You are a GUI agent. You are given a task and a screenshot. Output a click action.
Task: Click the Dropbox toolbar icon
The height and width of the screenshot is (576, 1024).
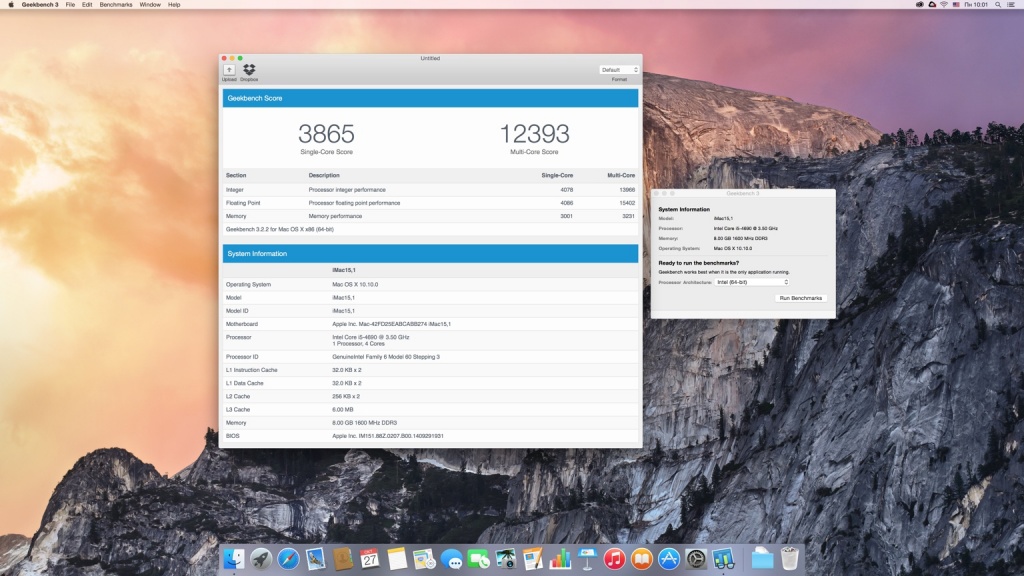coord(249,70)
